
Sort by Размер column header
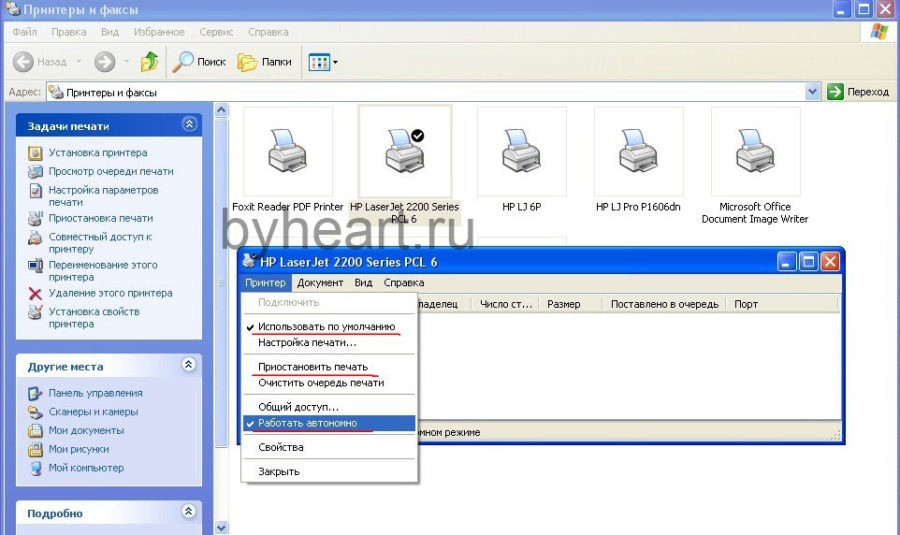coord(571,304)
